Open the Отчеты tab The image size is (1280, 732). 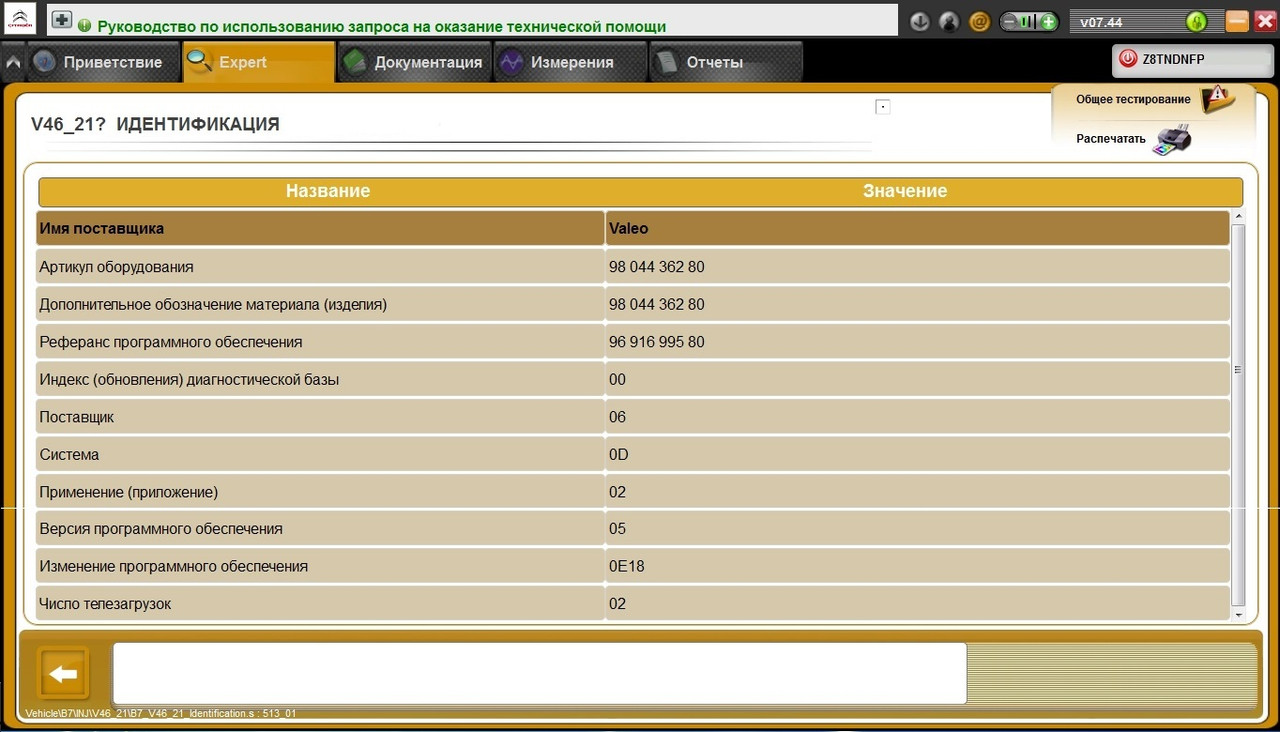[x=726, y=62]
